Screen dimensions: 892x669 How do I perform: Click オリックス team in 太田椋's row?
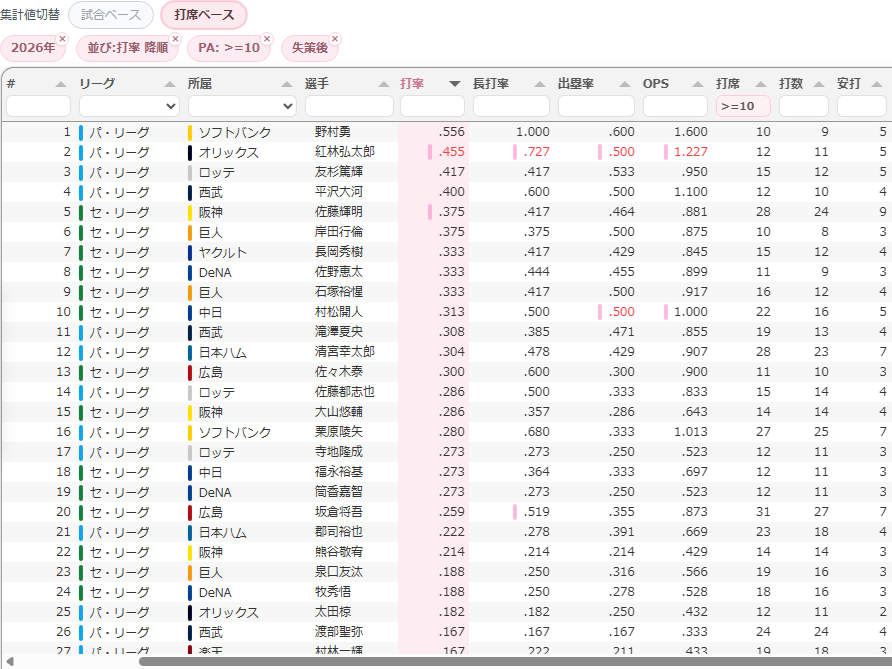pos(229,612)
